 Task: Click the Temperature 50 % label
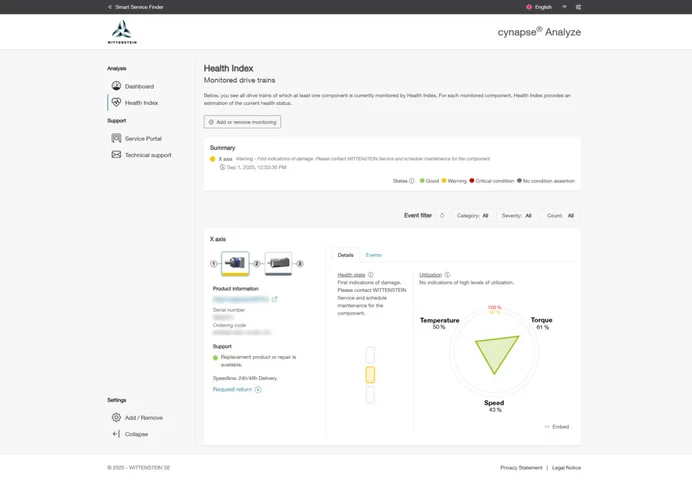pyautogui.click(x=440, y=323)
